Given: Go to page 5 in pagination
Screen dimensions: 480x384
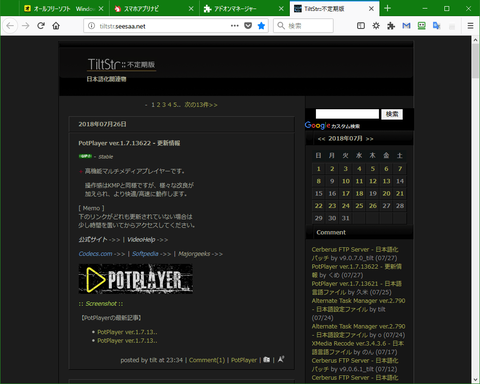Looking at the screenshot, I should coord(175,105).
